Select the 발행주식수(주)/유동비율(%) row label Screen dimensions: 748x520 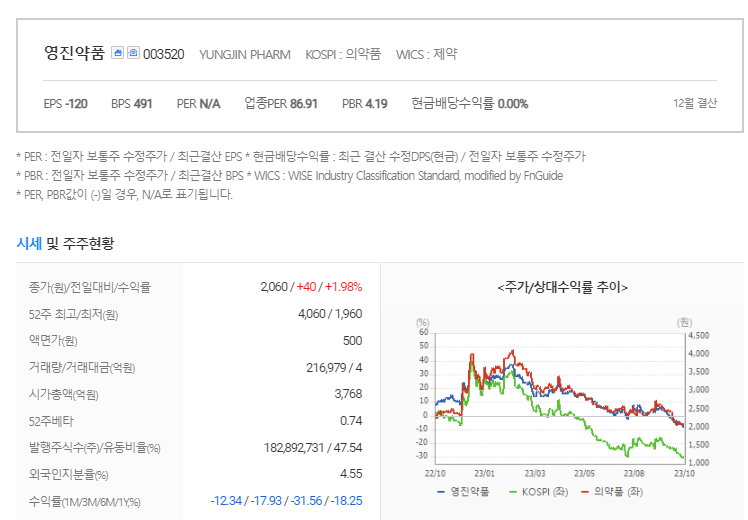[x=94, y=448]
